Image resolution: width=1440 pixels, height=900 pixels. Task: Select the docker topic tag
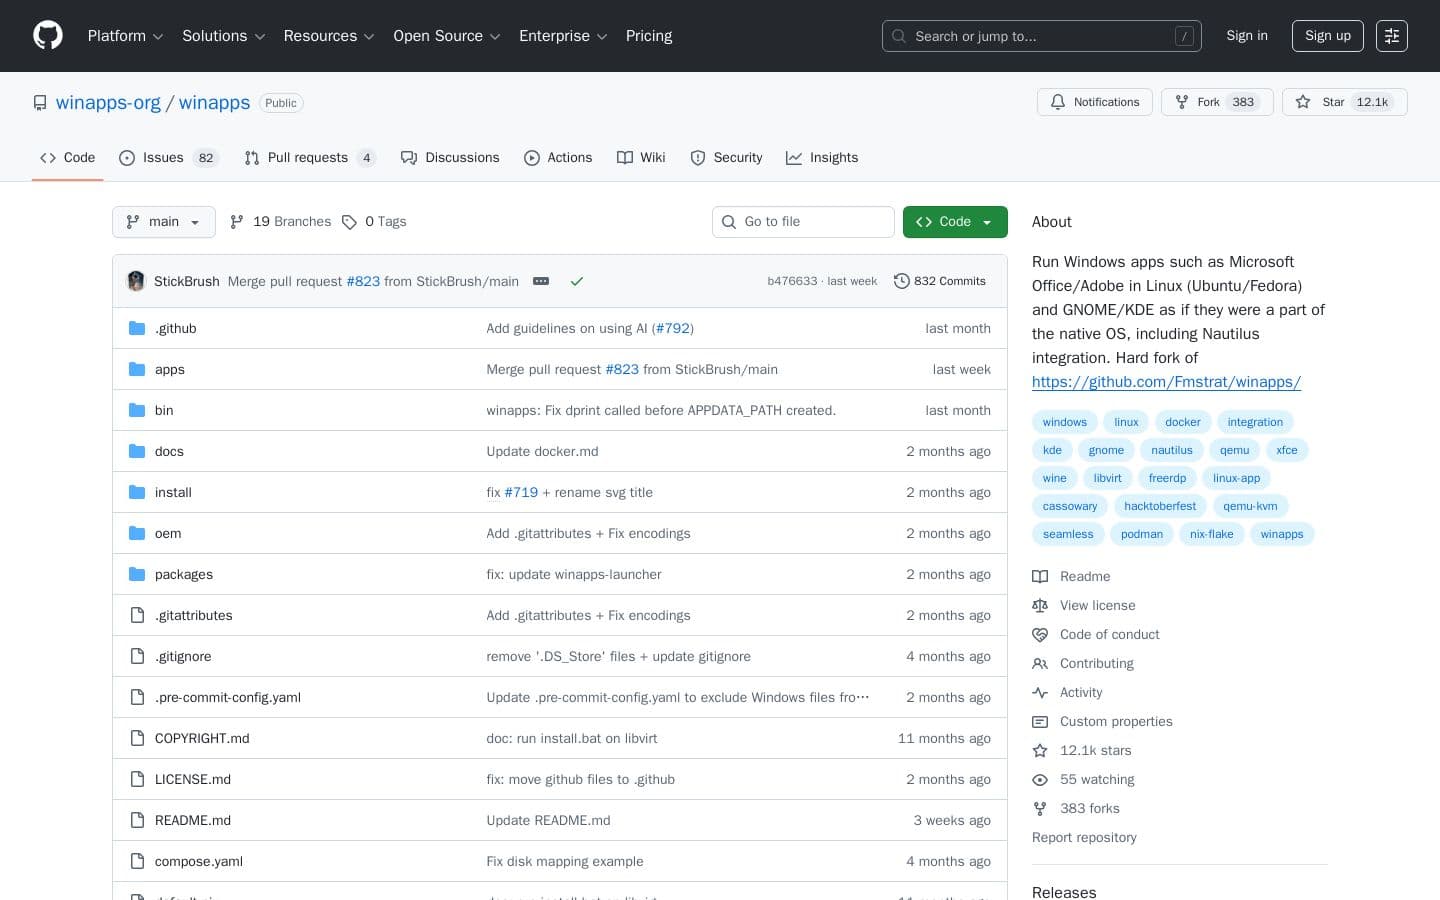pos(1182,422)
